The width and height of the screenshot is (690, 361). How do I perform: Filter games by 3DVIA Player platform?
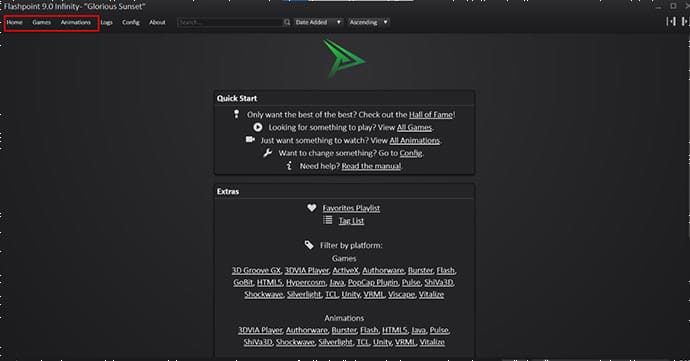click(307, 270)
